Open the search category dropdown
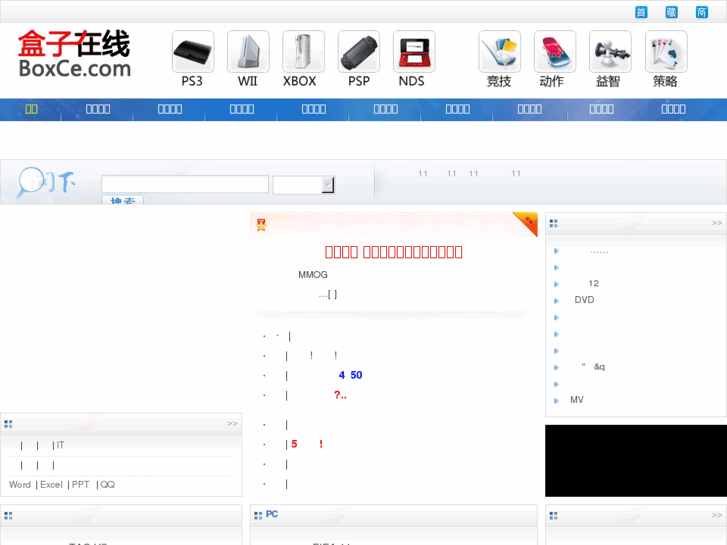Viewport: 727px width, 545px height. [x=304, y=185]
